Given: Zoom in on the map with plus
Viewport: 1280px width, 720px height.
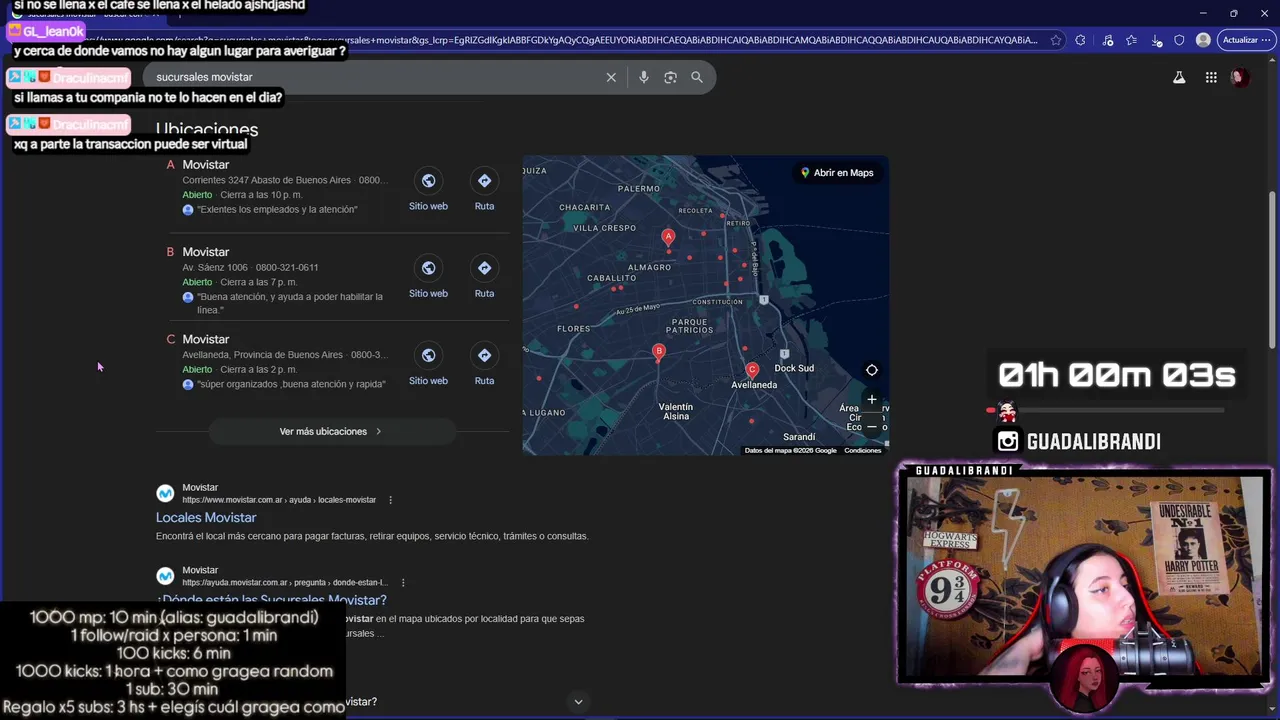Looking at the screenshot, I should click(871, 400).
